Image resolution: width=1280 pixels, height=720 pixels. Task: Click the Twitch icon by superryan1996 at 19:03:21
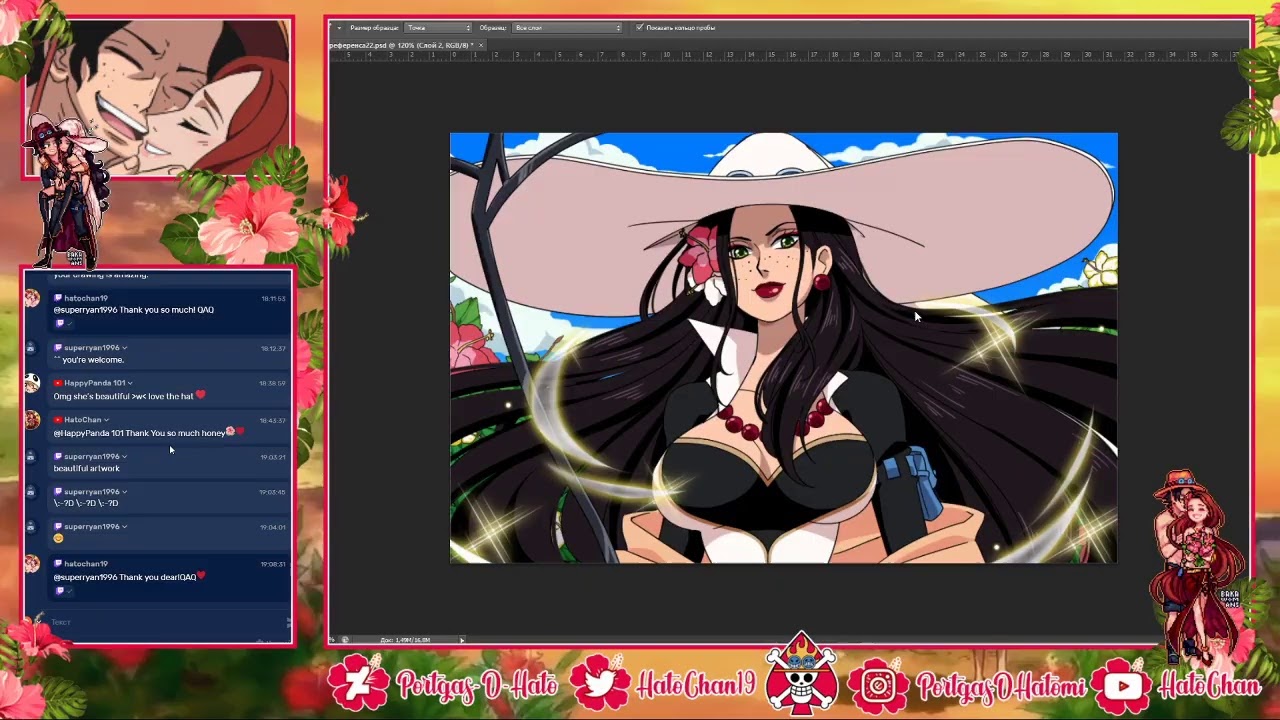pyautogui.click(x=58, y=457)
